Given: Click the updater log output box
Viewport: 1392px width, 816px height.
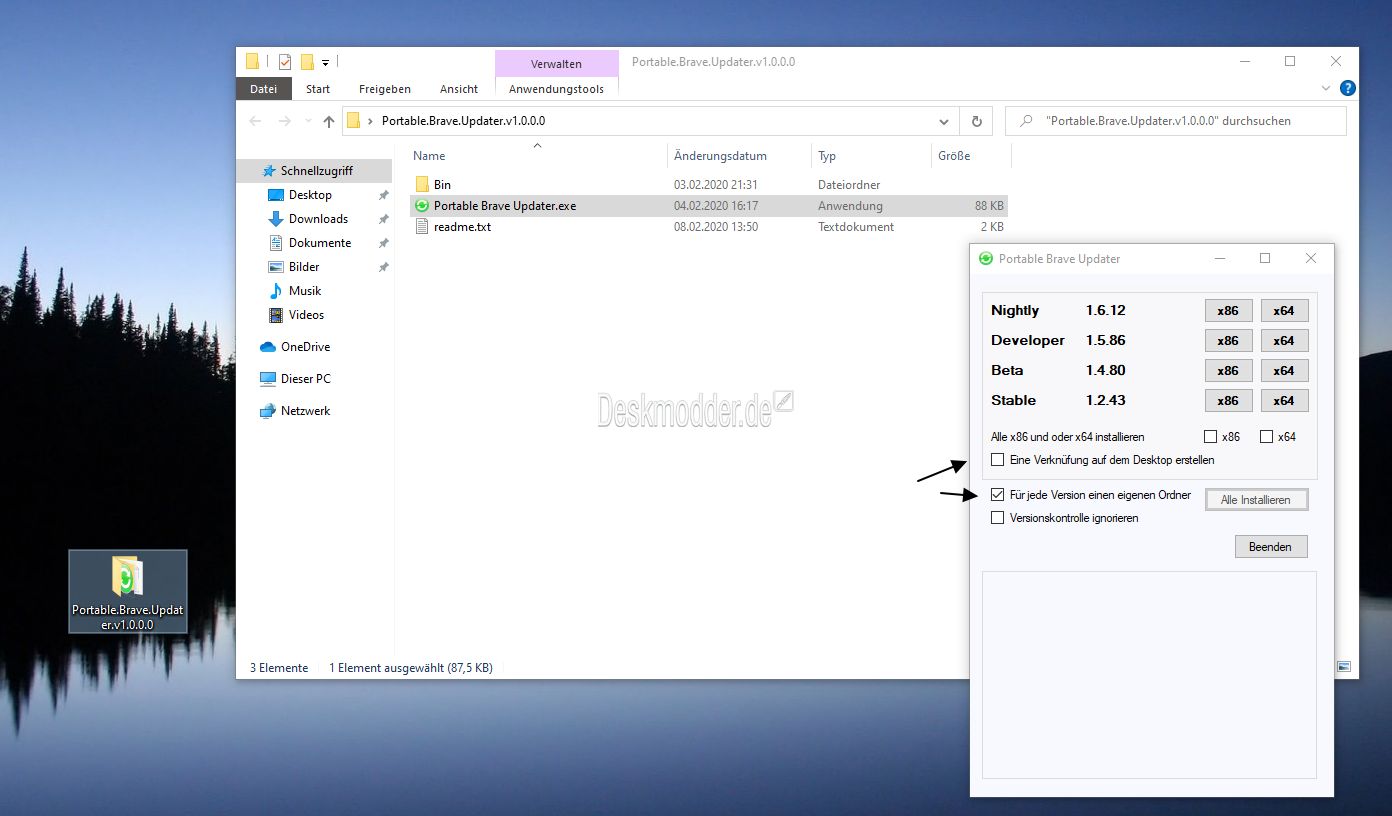Looking at the screenshot, I should click(1149, 675).
